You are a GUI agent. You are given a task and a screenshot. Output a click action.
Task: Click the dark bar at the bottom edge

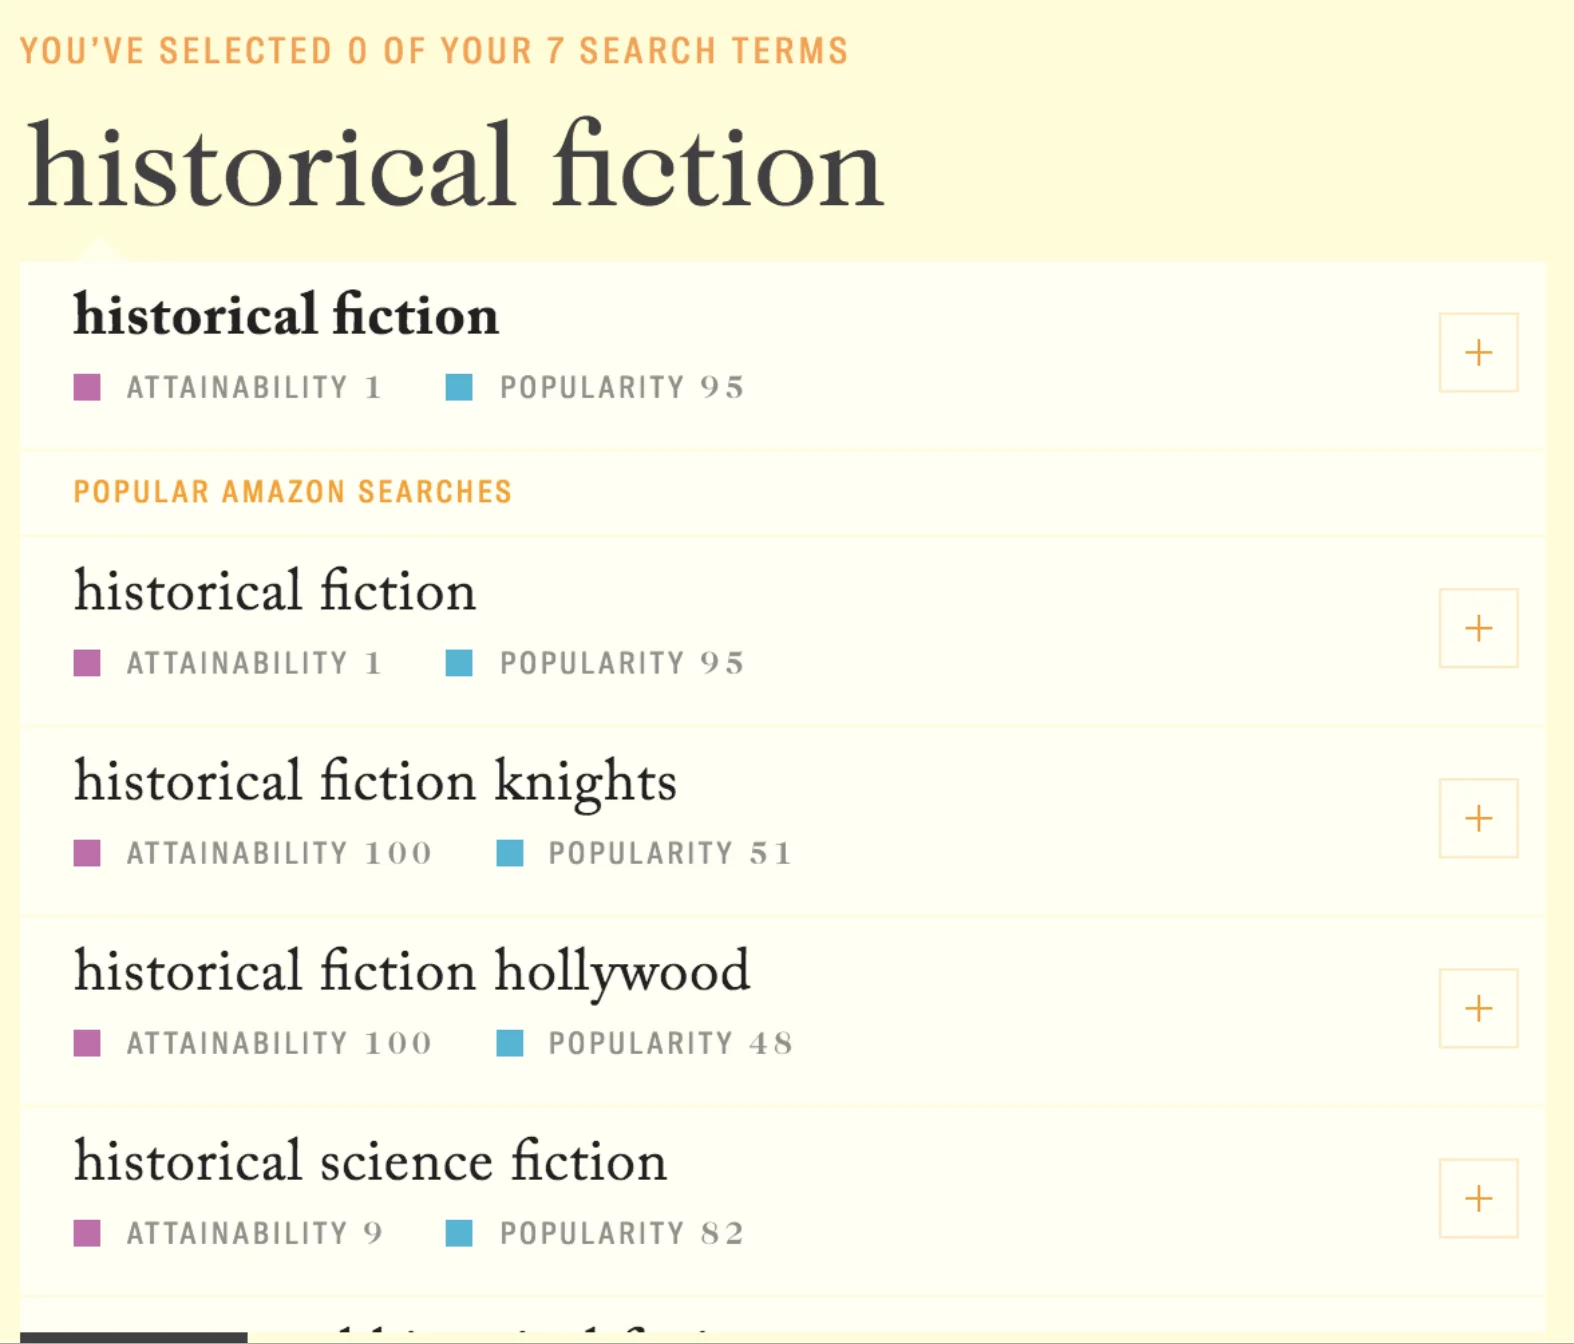point(133,1337)
